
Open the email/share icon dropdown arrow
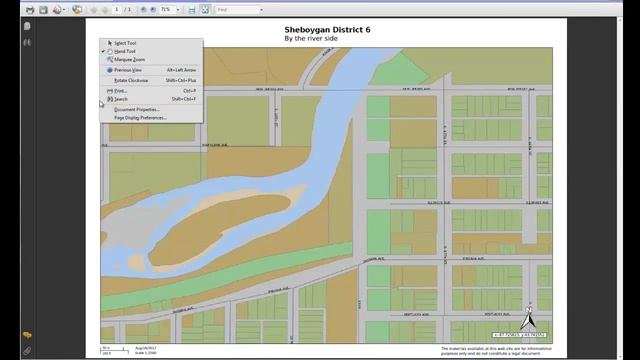[x=64, y=9]
